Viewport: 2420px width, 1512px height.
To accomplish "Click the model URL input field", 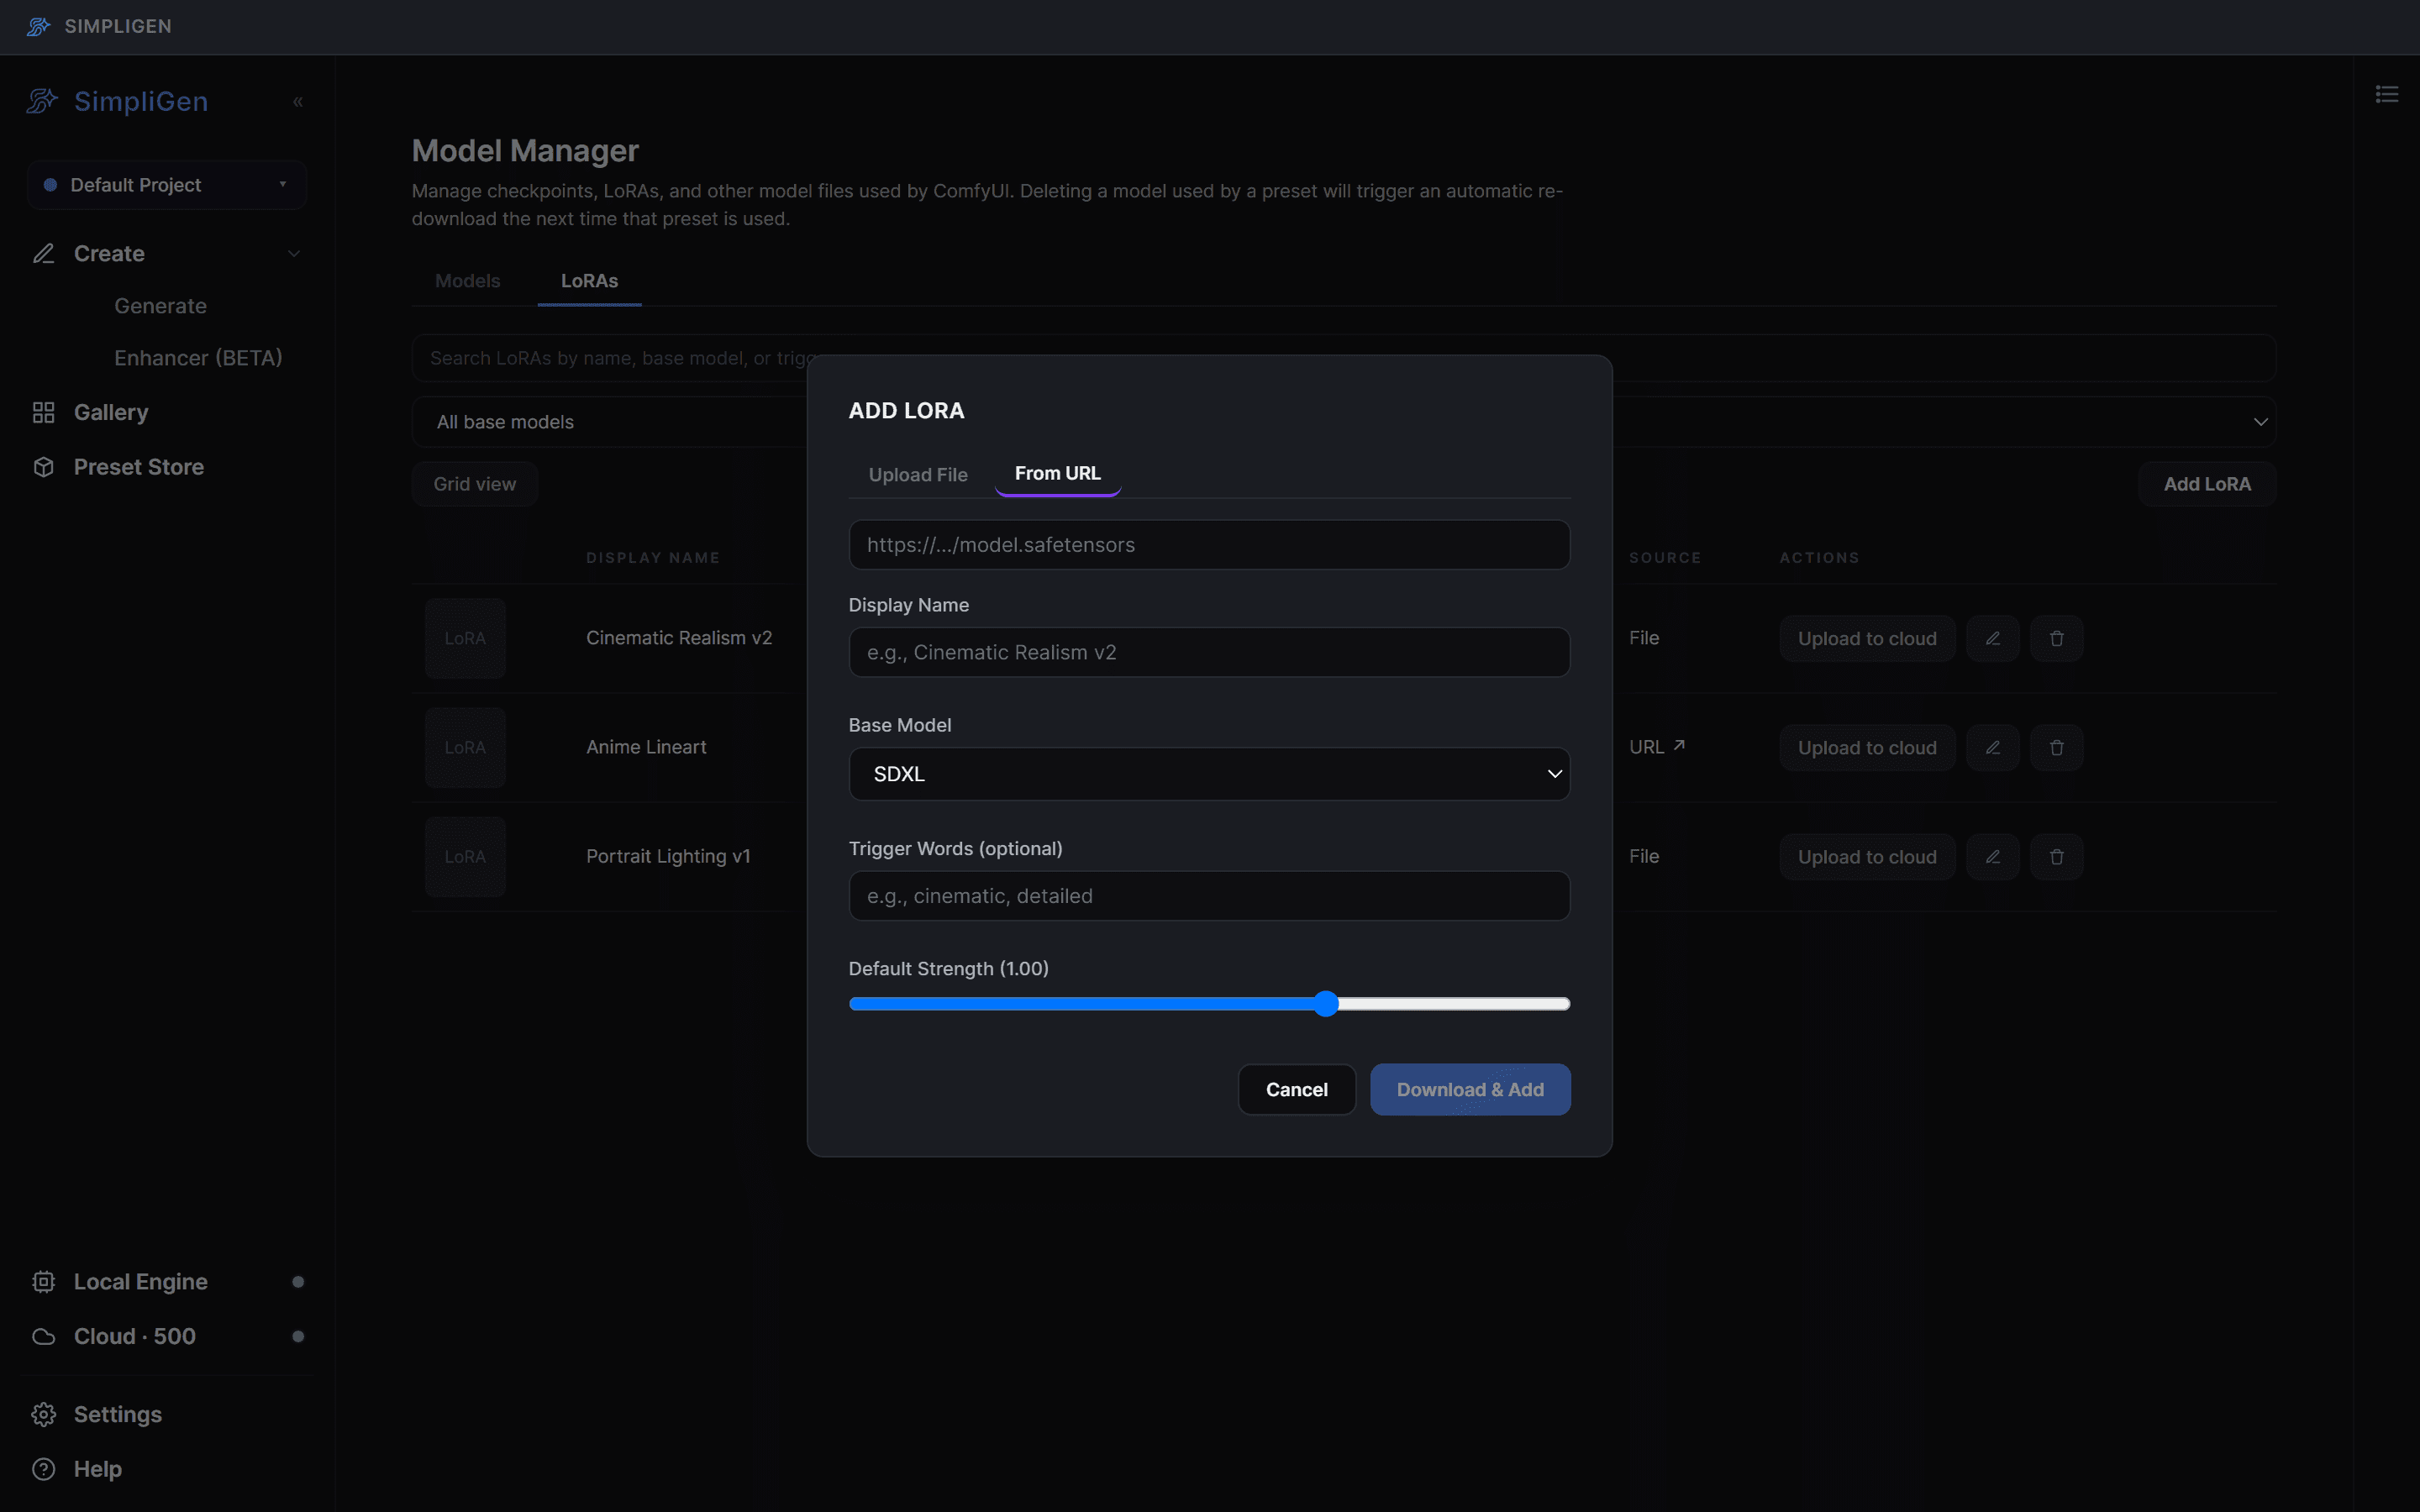I will [x=1209, y=545].
